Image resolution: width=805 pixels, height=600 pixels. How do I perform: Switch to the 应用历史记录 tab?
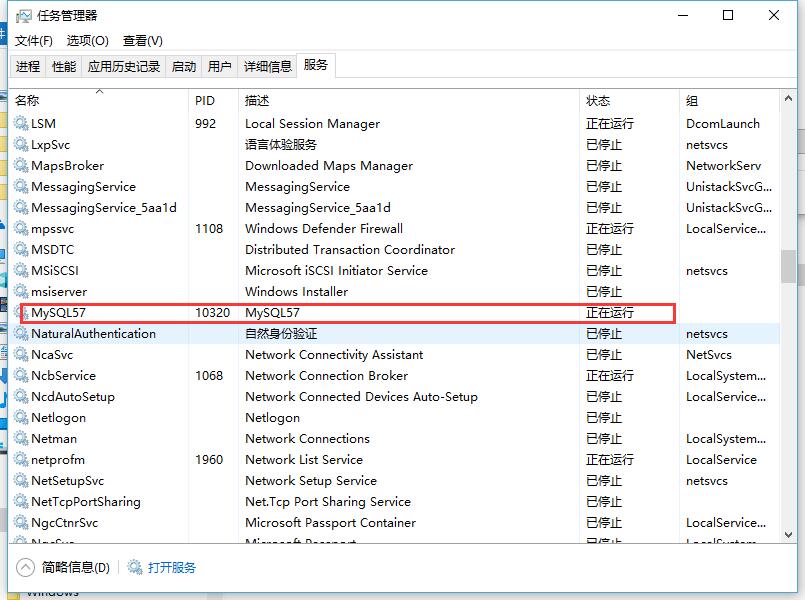click(124, 66)
